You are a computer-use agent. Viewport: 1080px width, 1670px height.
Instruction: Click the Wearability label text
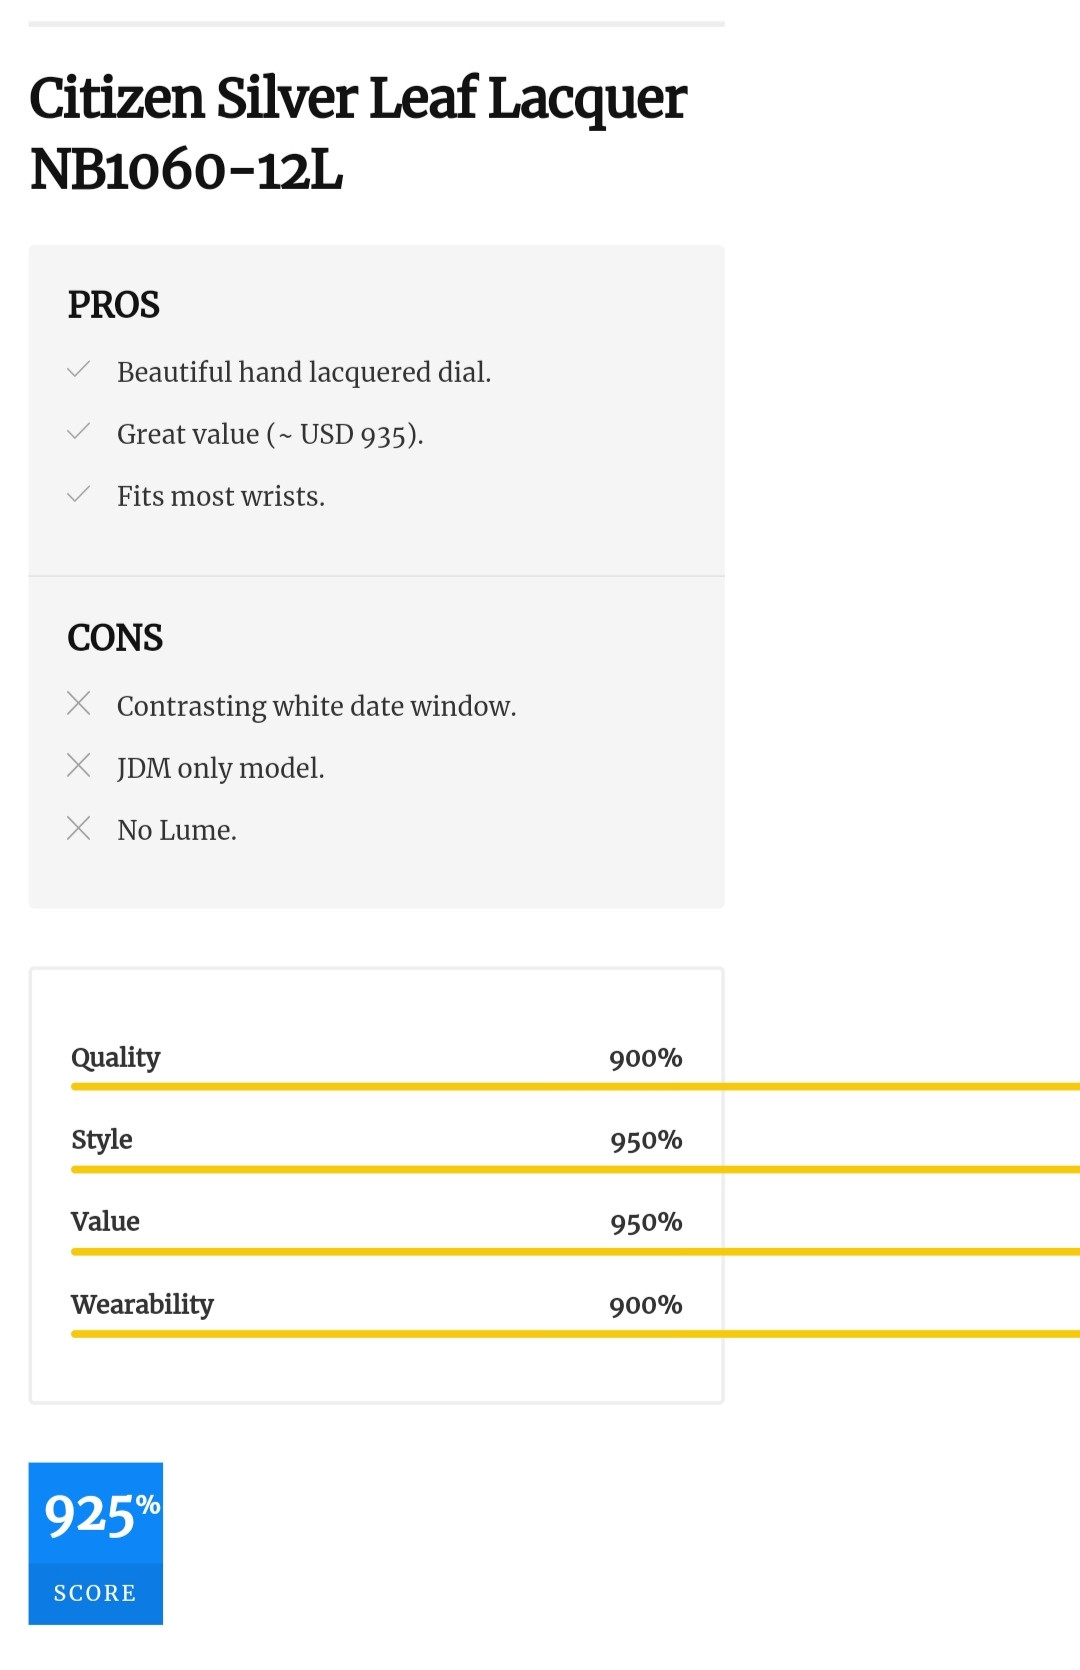(143, 1304)
